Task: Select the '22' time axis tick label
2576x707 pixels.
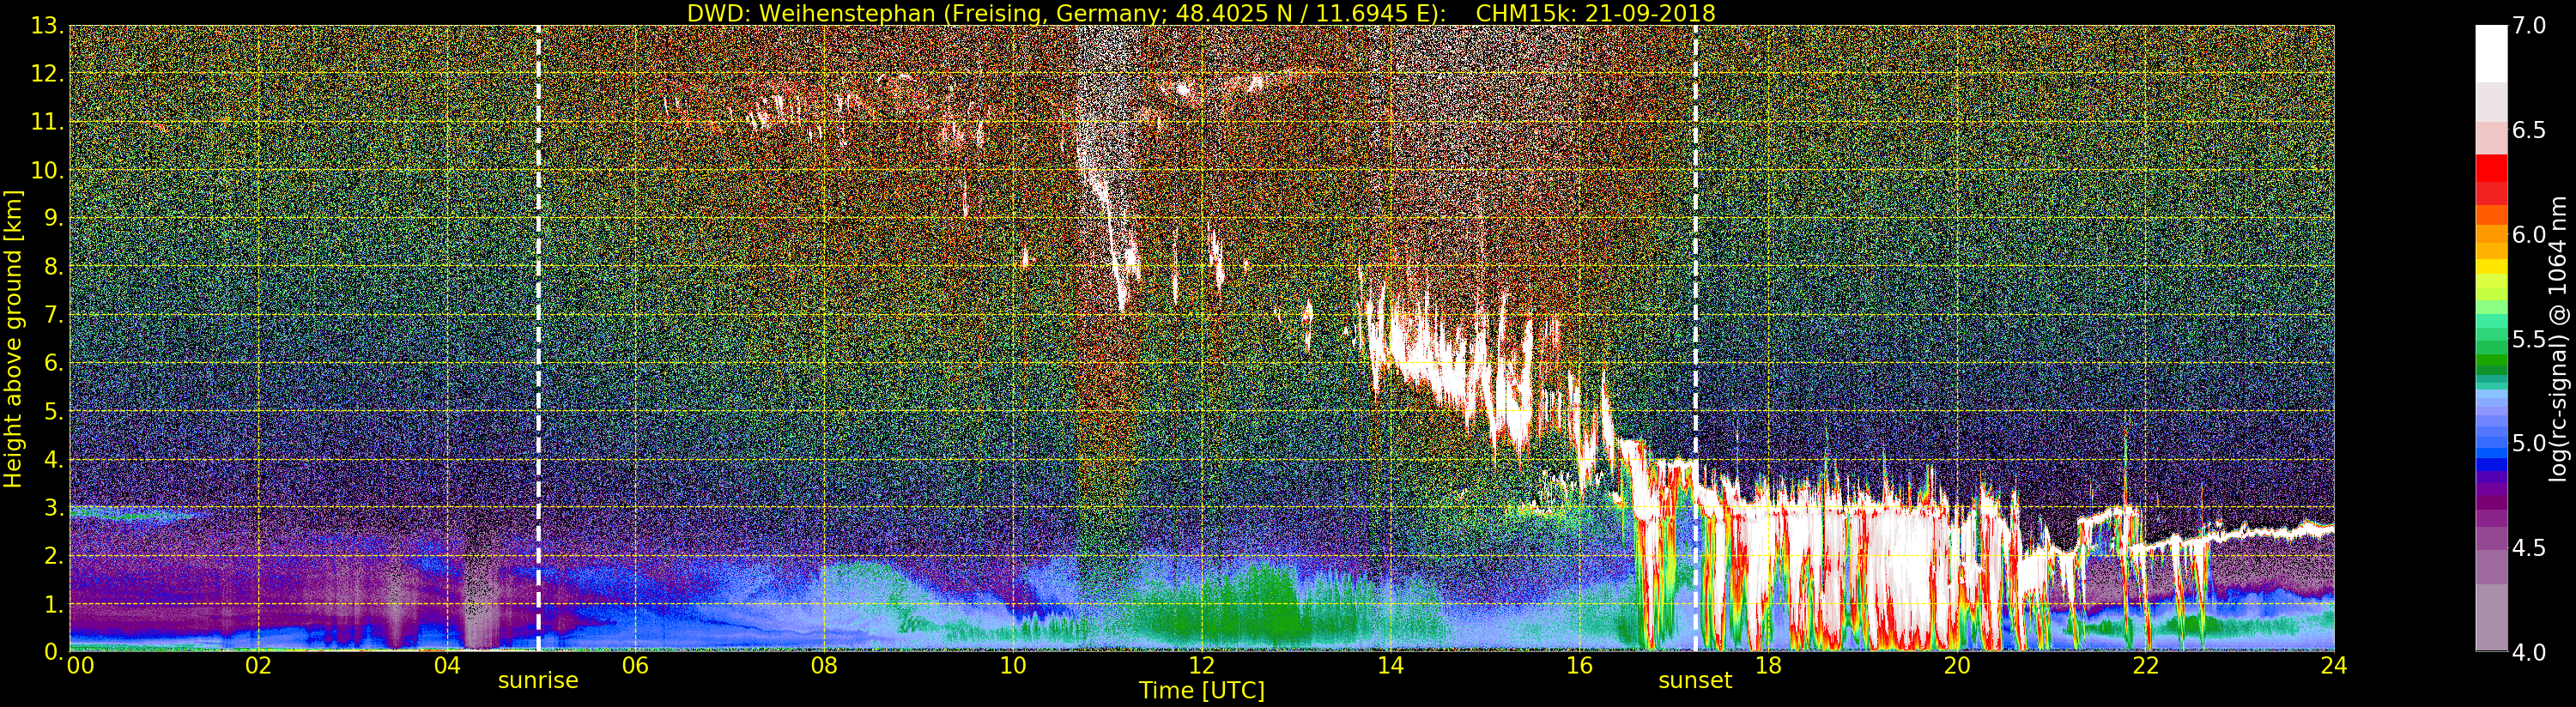Action: 2145,666
